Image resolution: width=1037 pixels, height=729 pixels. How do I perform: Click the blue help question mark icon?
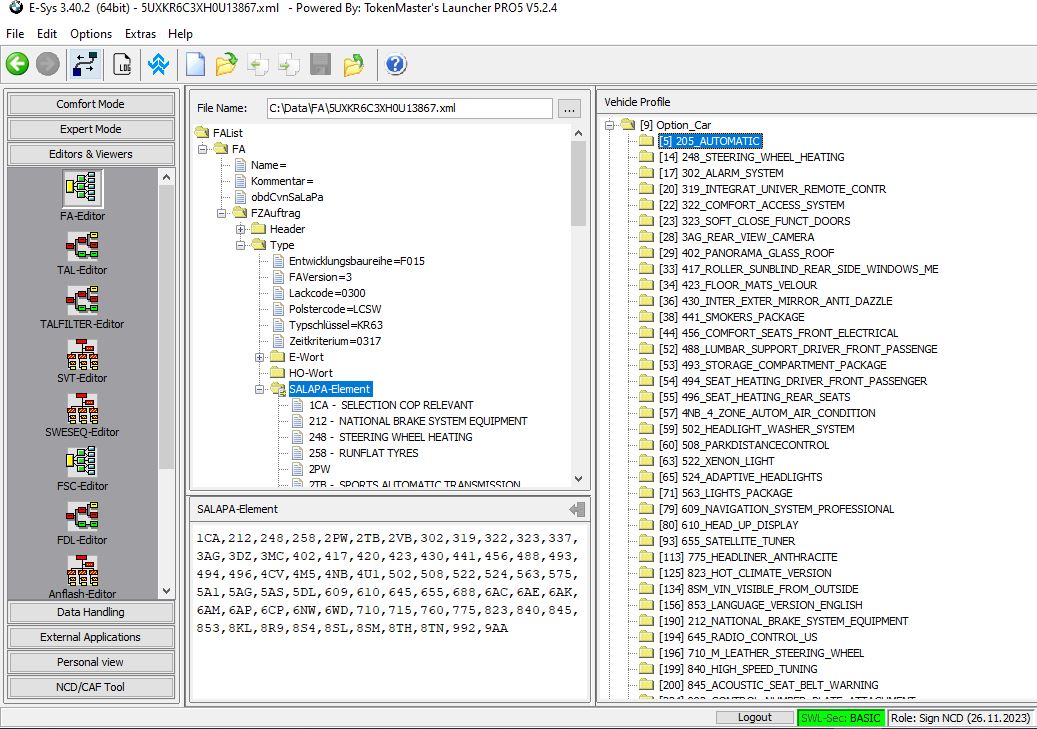pyautogui.click(x=395, y=65)
